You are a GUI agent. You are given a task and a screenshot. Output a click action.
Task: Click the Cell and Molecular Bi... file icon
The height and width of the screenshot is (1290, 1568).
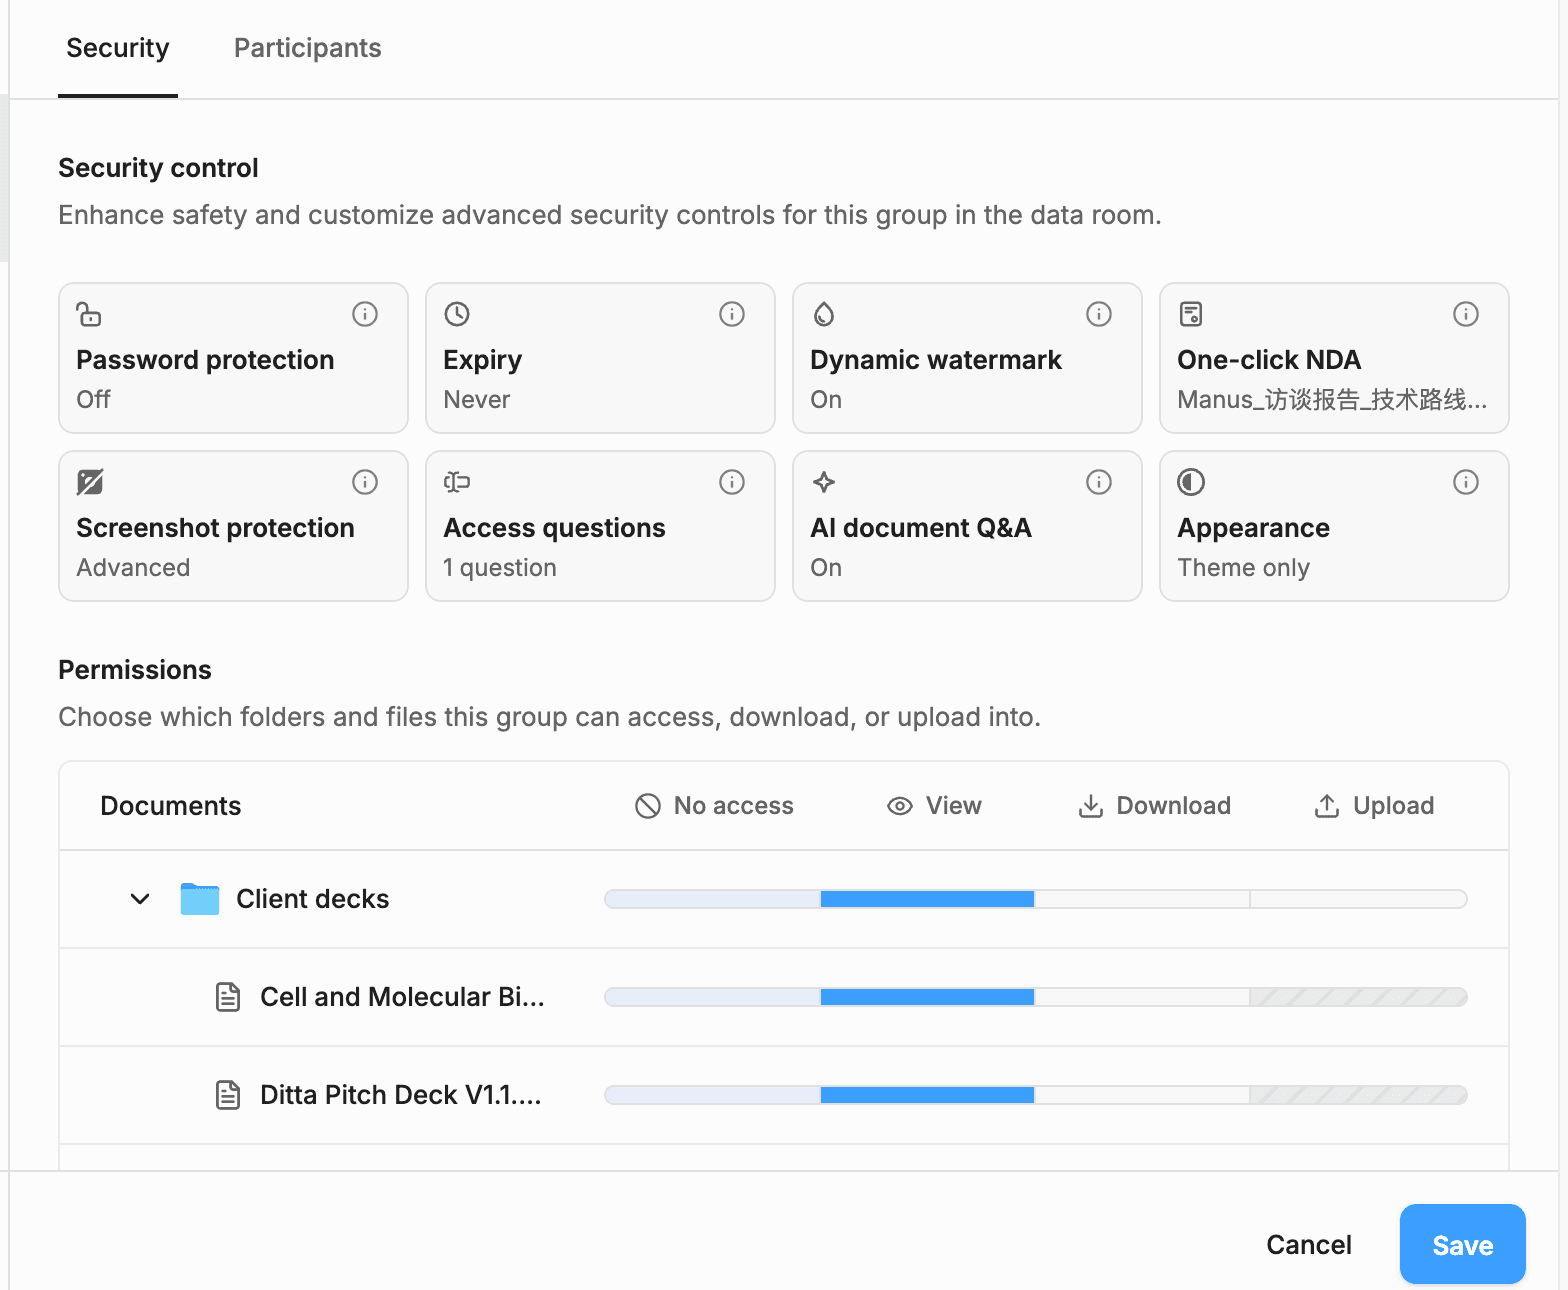228,997
